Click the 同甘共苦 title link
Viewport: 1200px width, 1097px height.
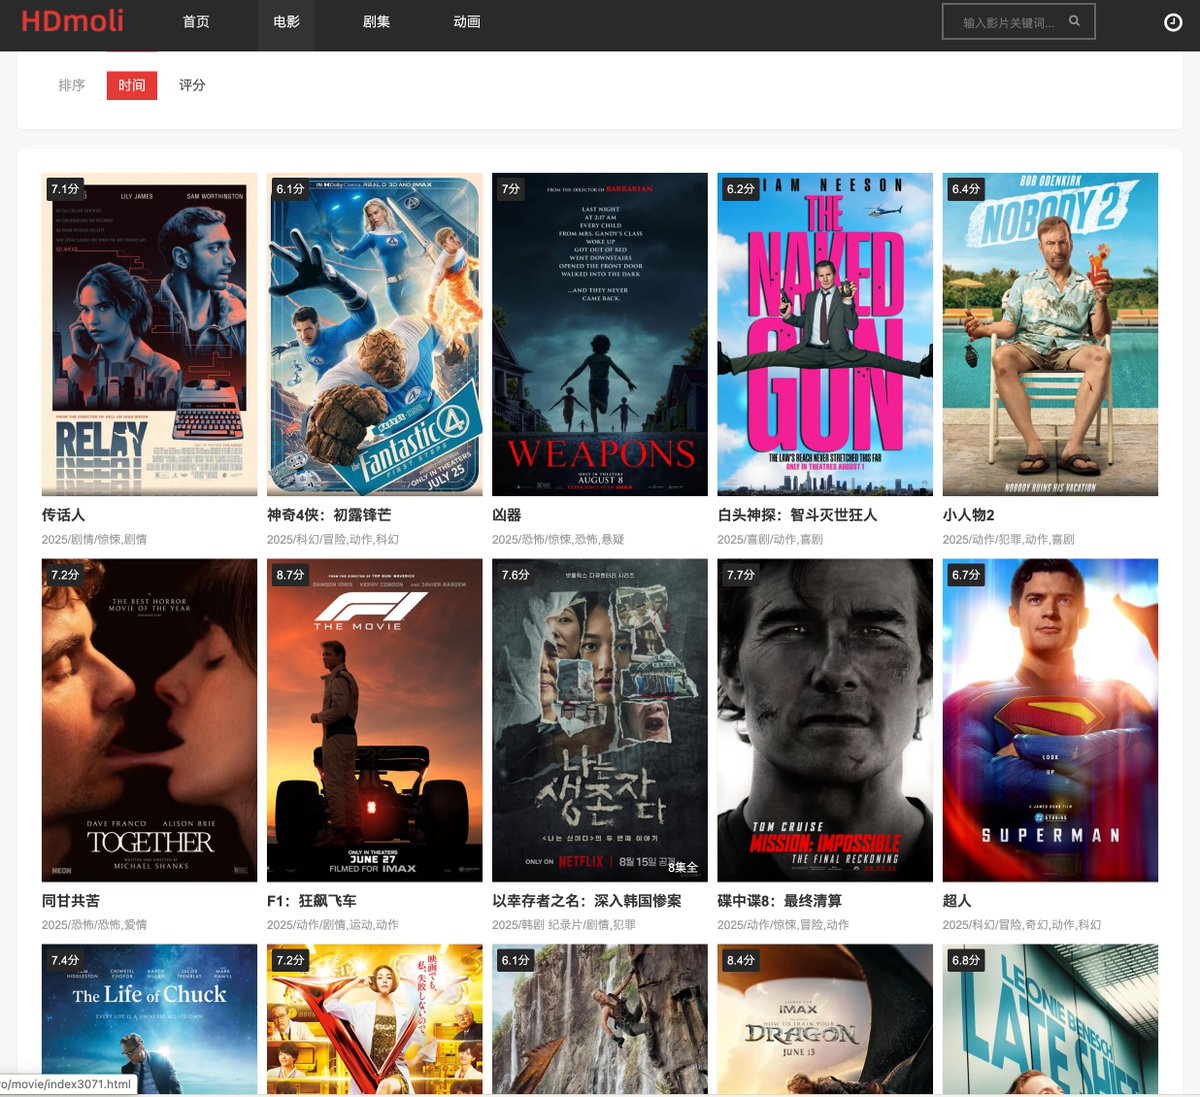coord(70,901)
